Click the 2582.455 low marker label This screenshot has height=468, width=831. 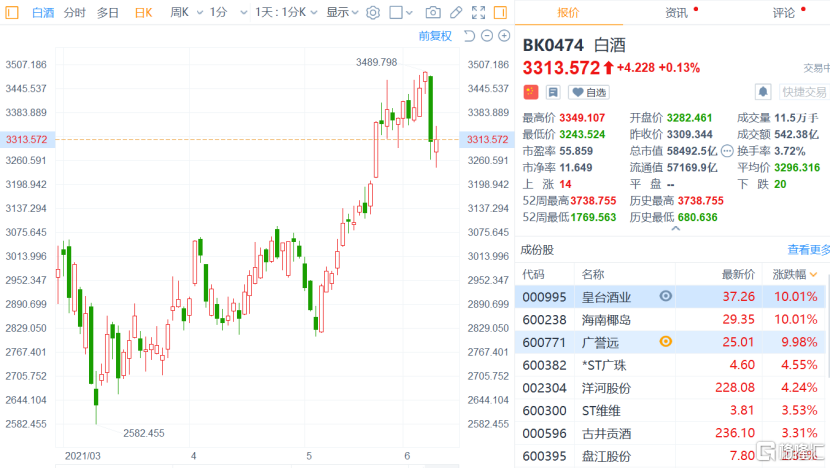click(144, 433)
